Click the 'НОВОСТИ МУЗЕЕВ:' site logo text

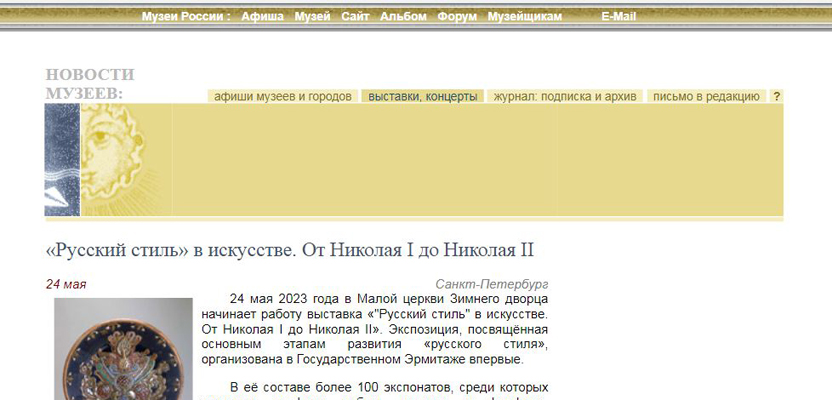coord(89,84)
